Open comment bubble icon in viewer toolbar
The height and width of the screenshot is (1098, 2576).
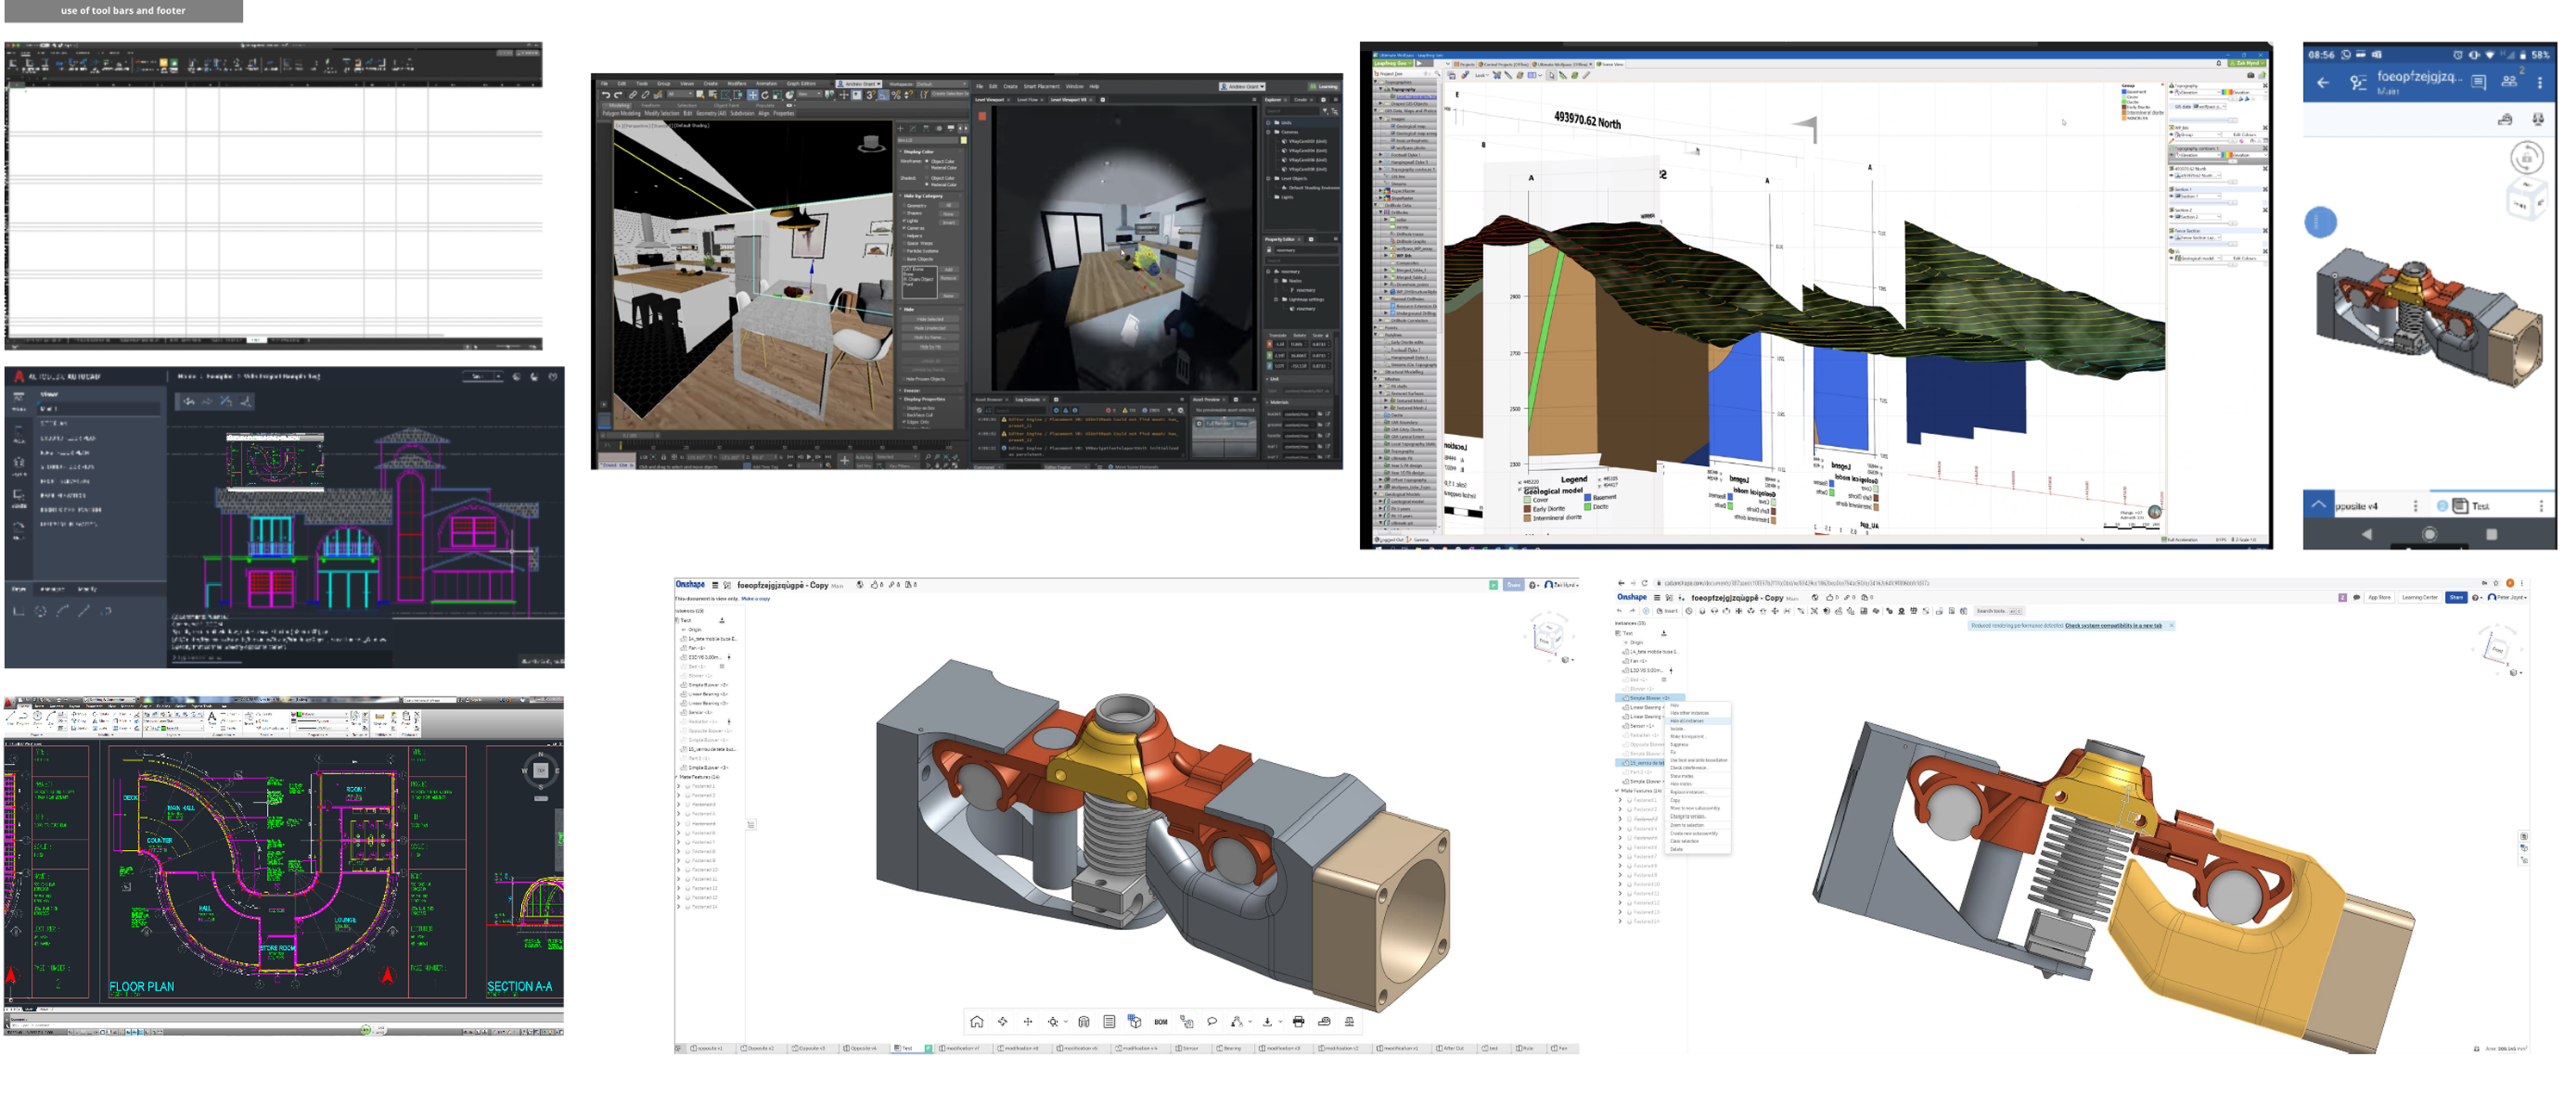1213,1022
